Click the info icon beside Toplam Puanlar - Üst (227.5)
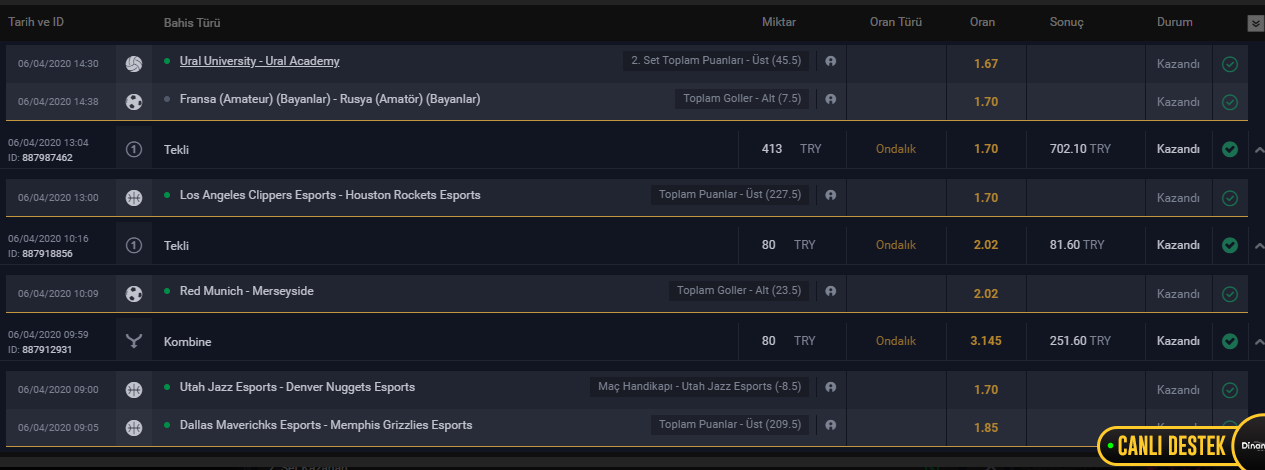The image size is (1265, 470). click(x=830, y=196)
